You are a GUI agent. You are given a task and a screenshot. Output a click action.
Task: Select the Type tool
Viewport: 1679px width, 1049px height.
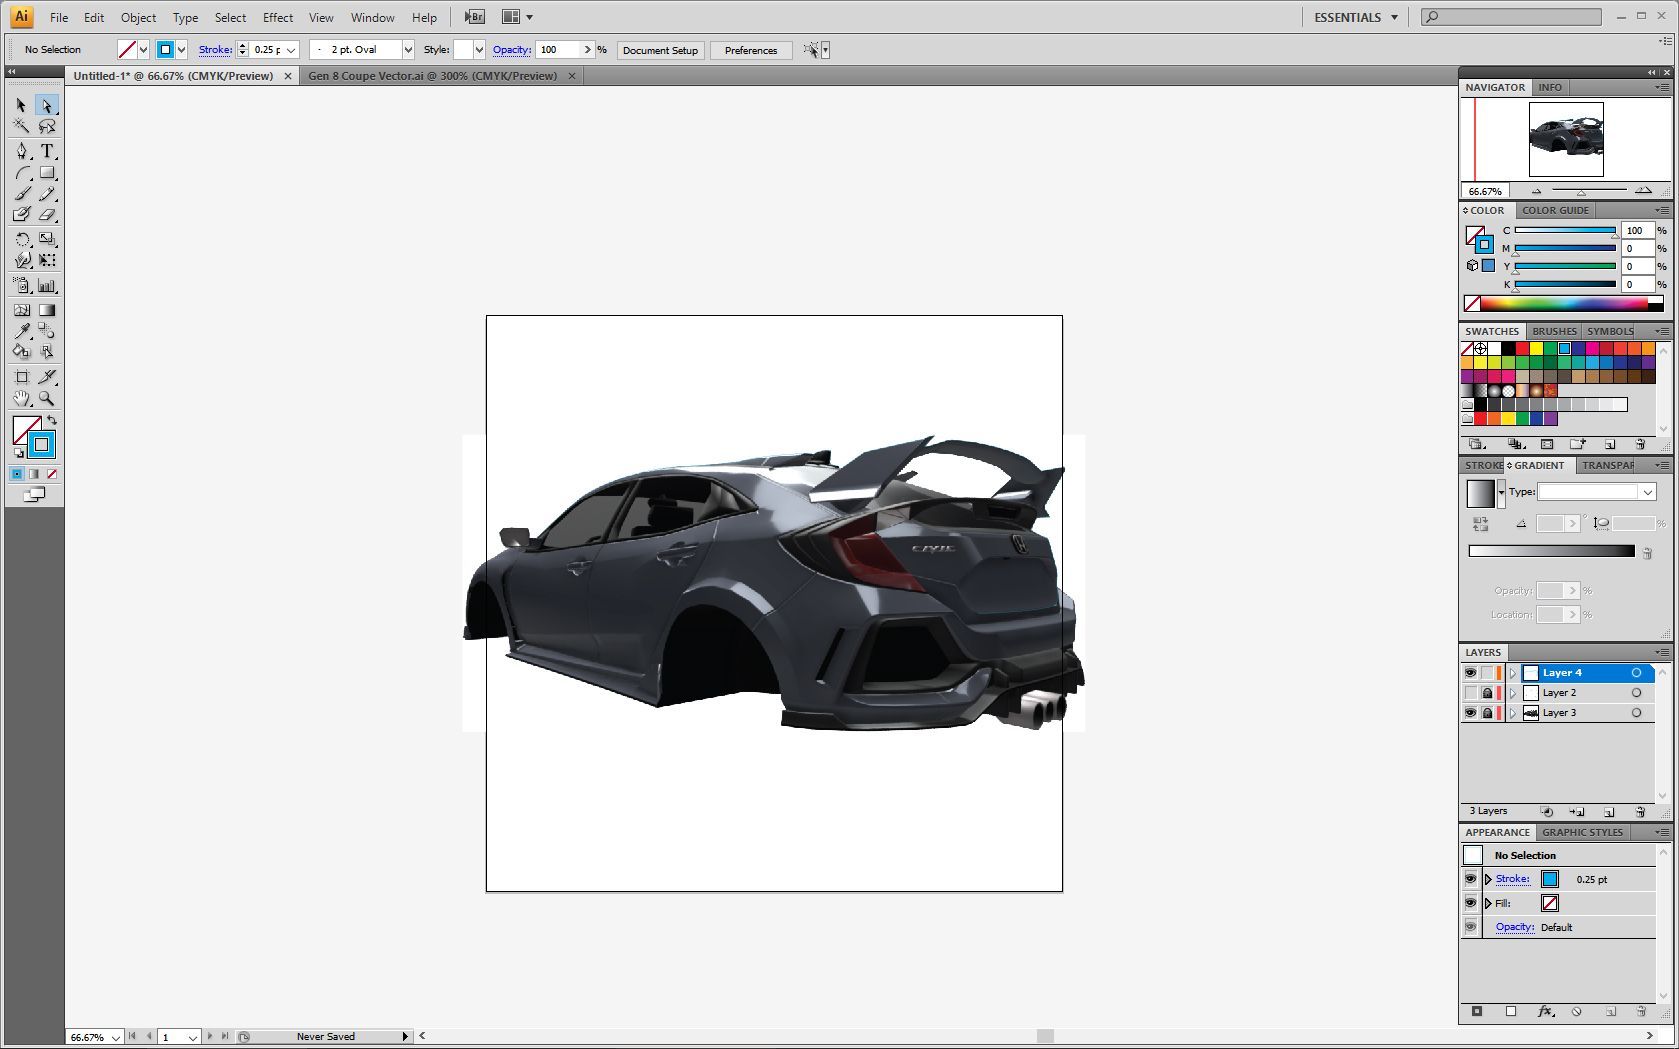pyautogui.click(x=47, y=151)
